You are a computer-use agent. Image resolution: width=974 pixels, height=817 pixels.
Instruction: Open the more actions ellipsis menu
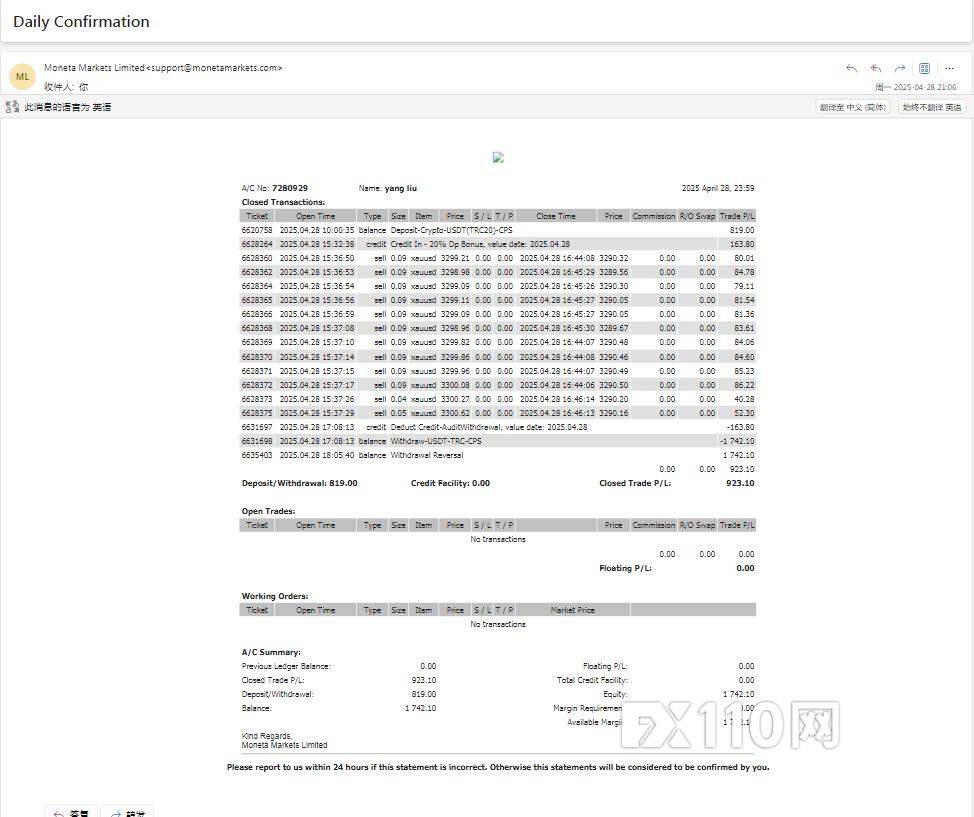point(949,68)
